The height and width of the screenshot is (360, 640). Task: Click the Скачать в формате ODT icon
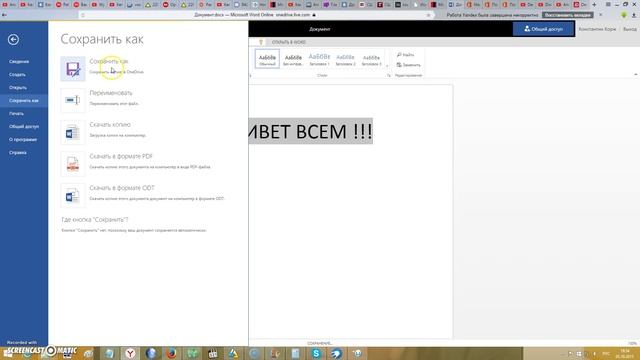pos(73,196)
